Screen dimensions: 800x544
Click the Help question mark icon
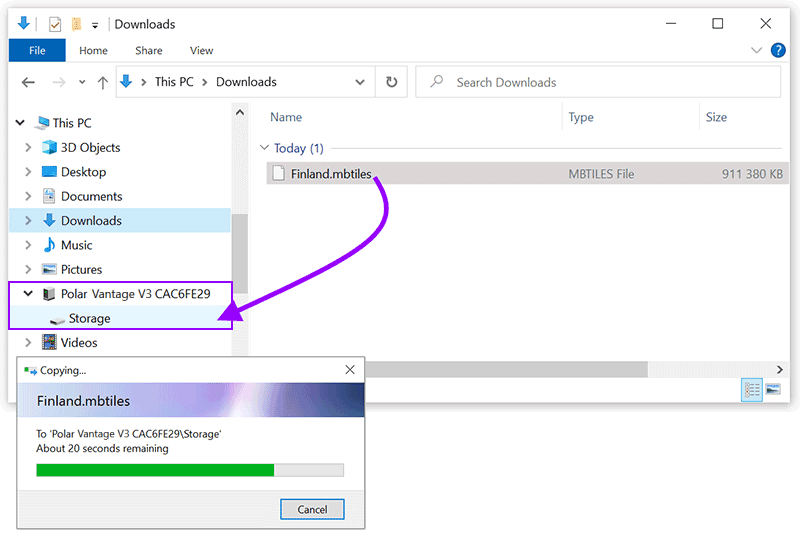click(x=778, y=50)
